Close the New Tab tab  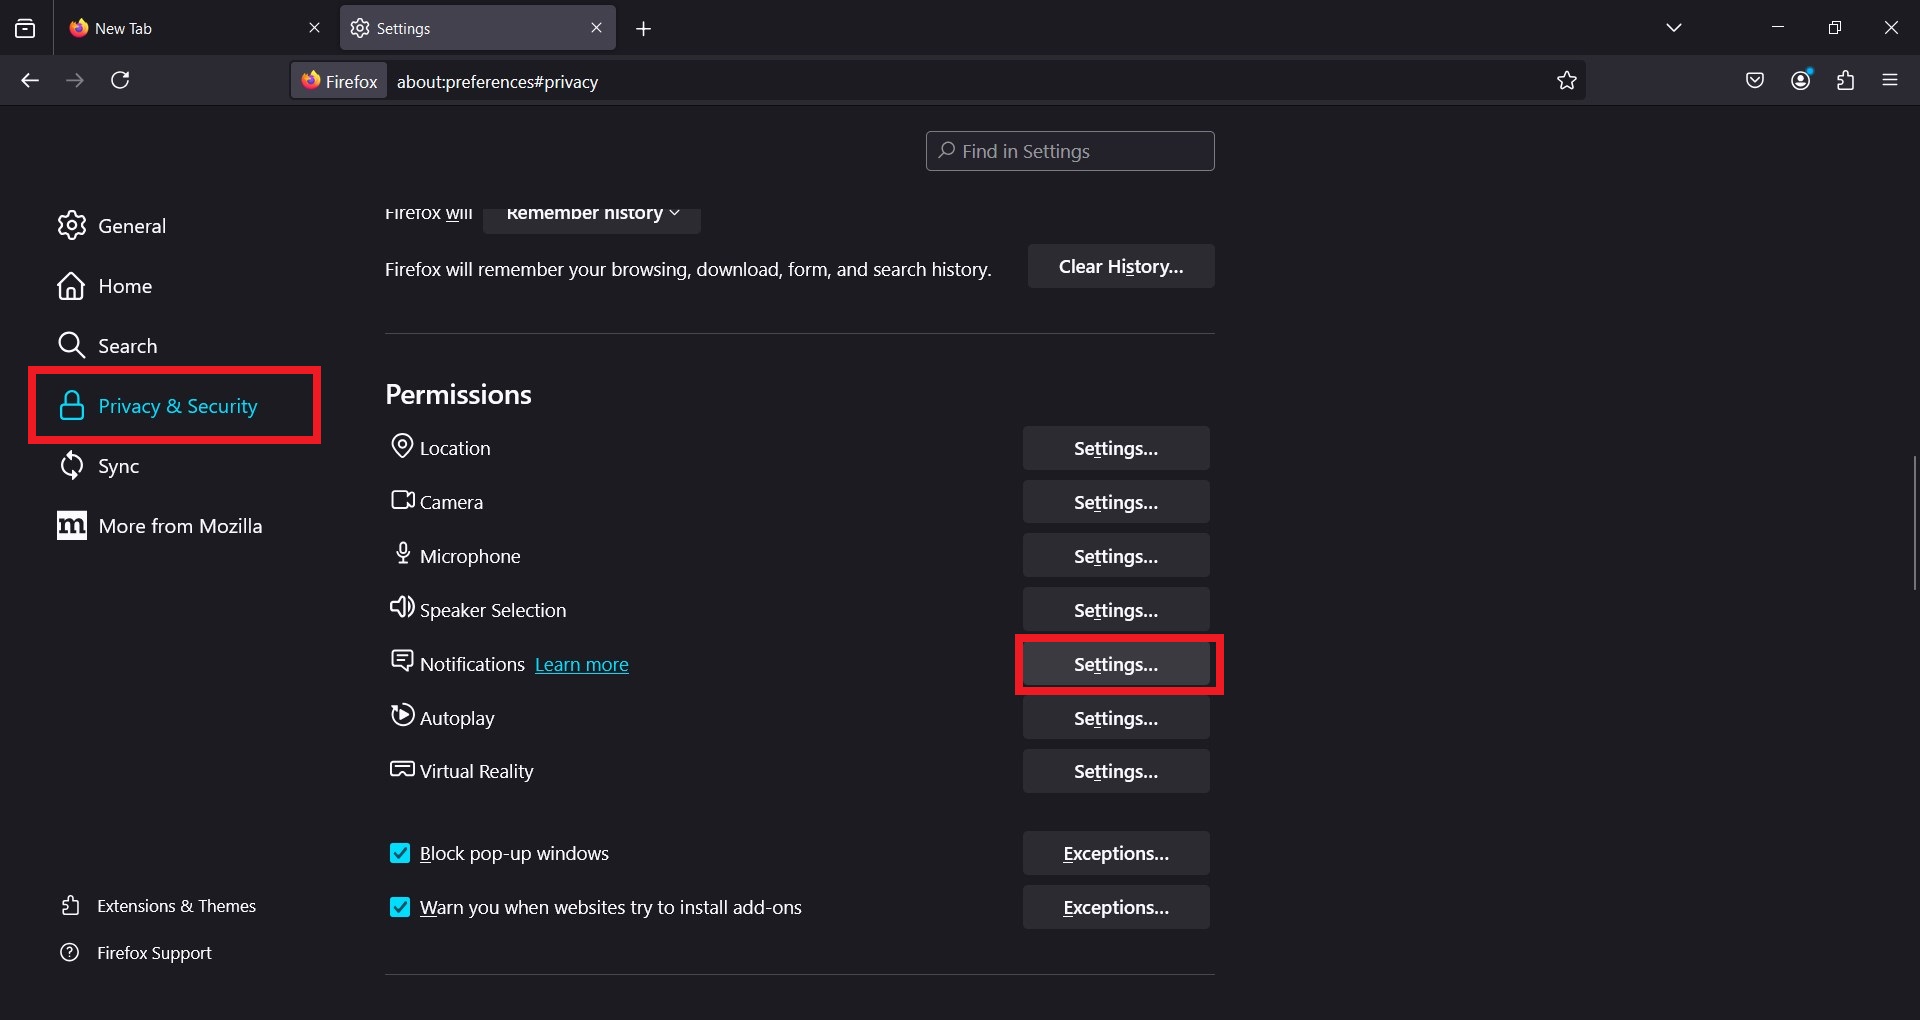click(314, 28)
